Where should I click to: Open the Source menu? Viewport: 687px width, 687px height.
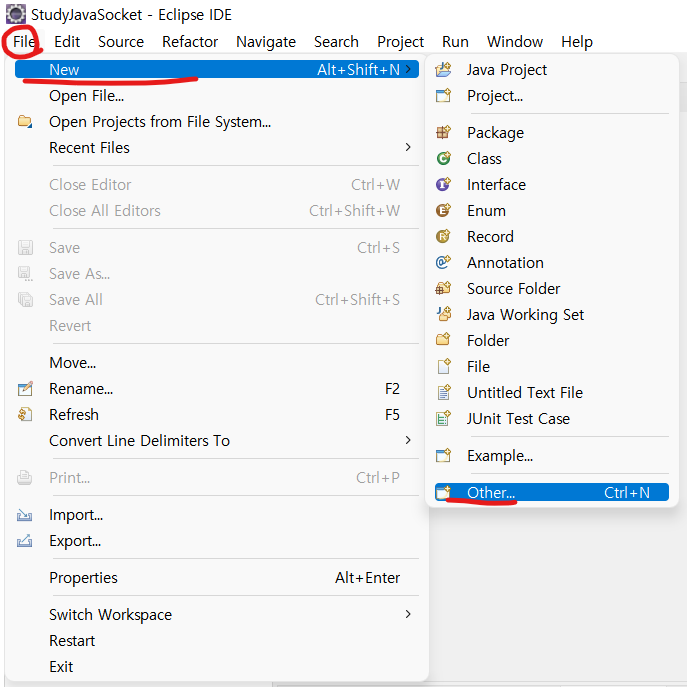pos(121,42)
